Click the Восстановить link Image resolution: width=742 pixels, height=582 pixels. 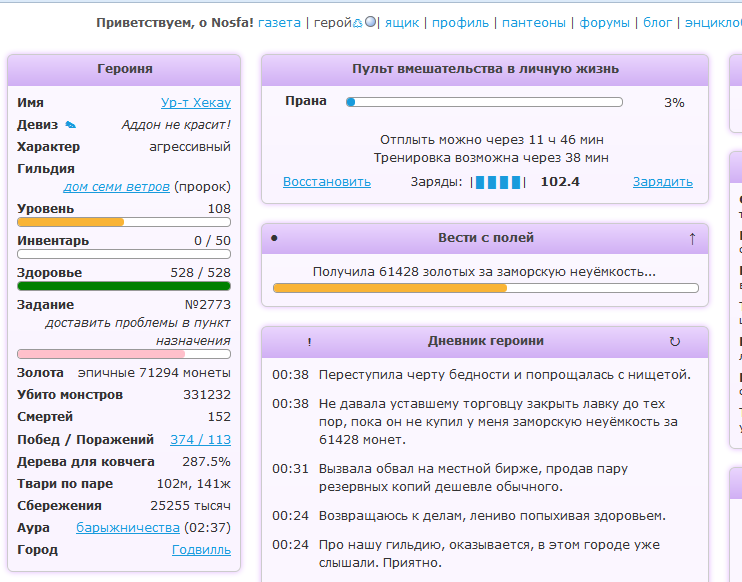pyautogui.click(x=326, y=182)
